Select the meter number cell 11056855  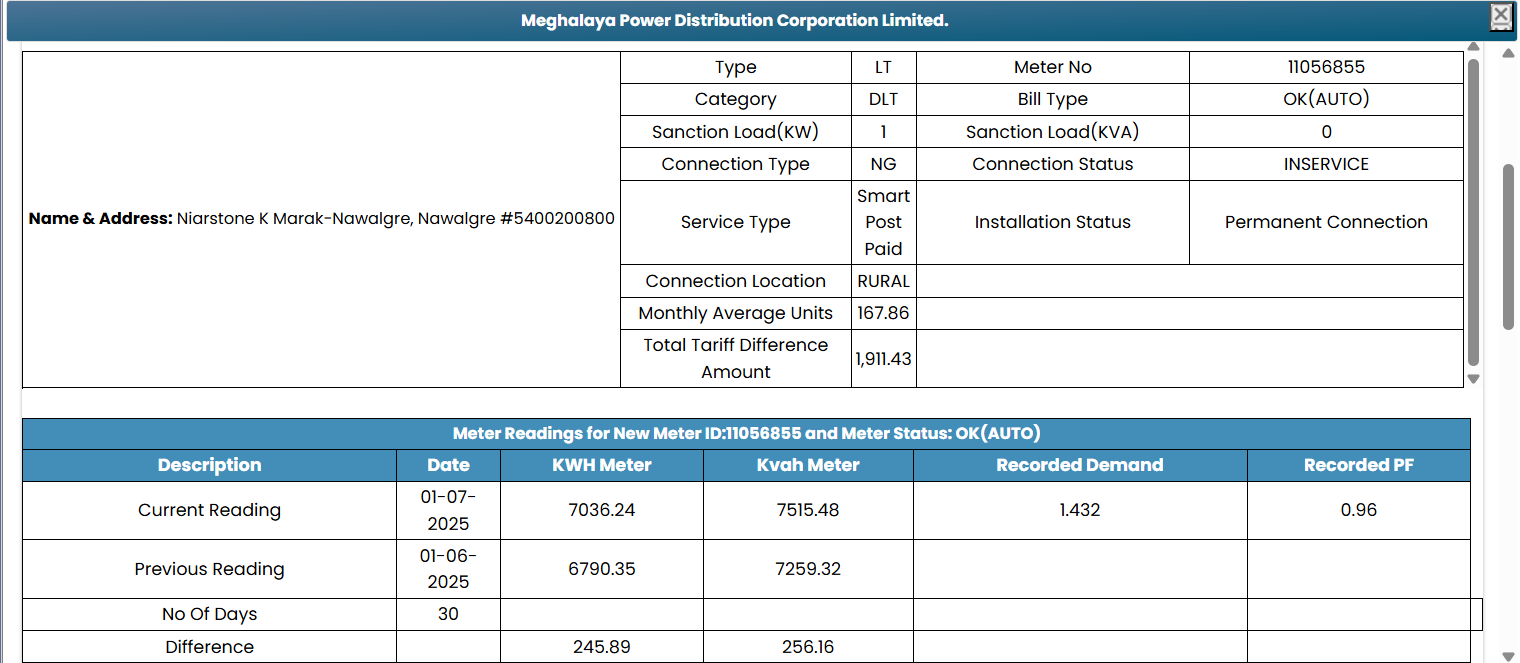click(1326, 68)
